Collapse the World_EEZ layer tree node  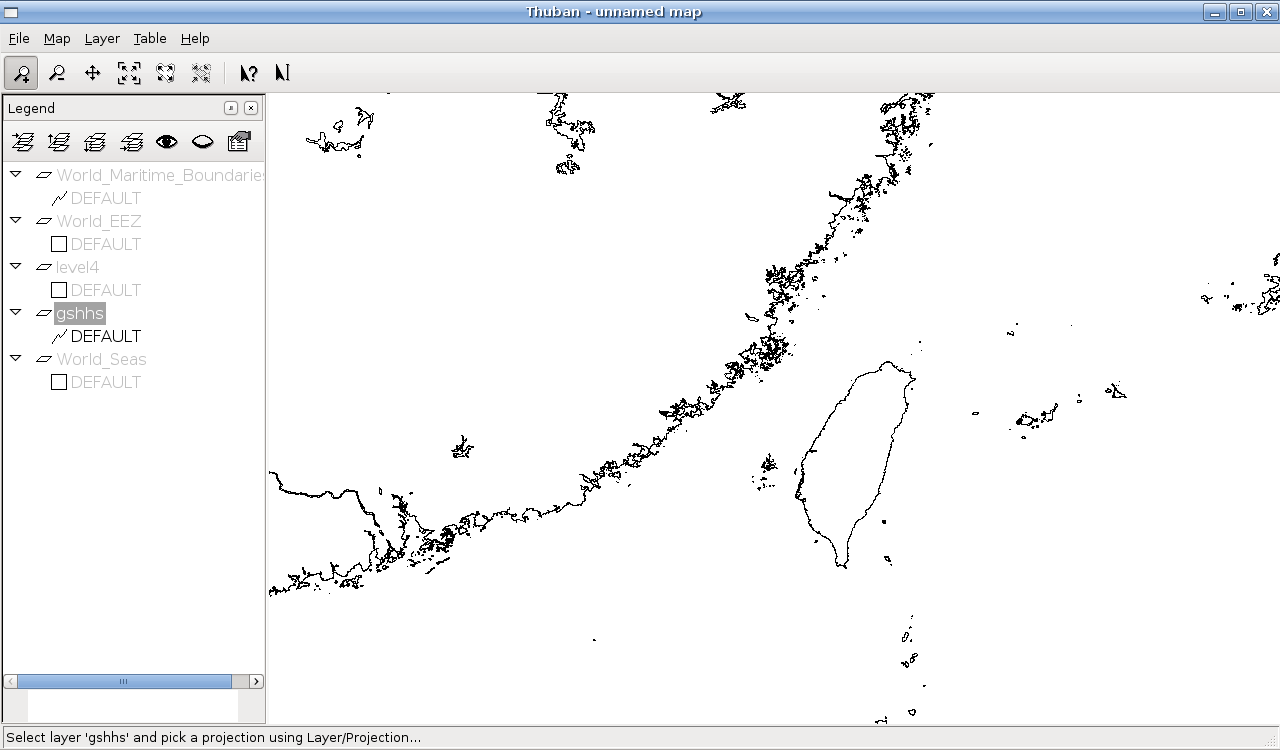click(x=15, y=220)
